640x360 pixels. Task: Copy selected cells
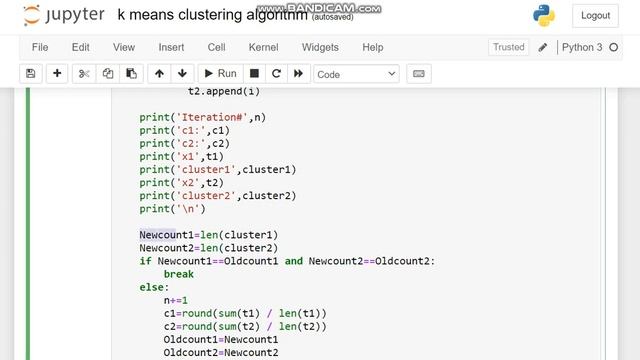click(108, 74)
